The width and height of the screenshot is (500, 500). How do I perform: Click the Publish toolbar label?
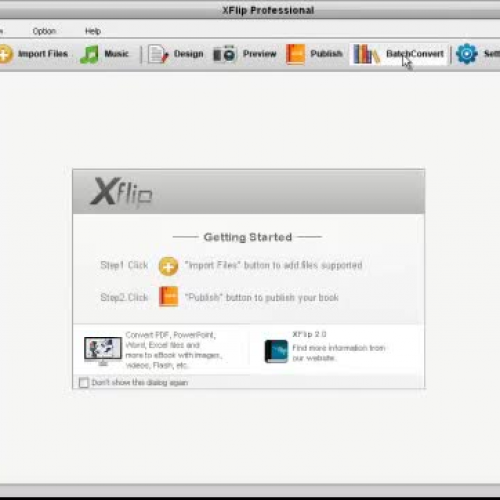(326, 54)
